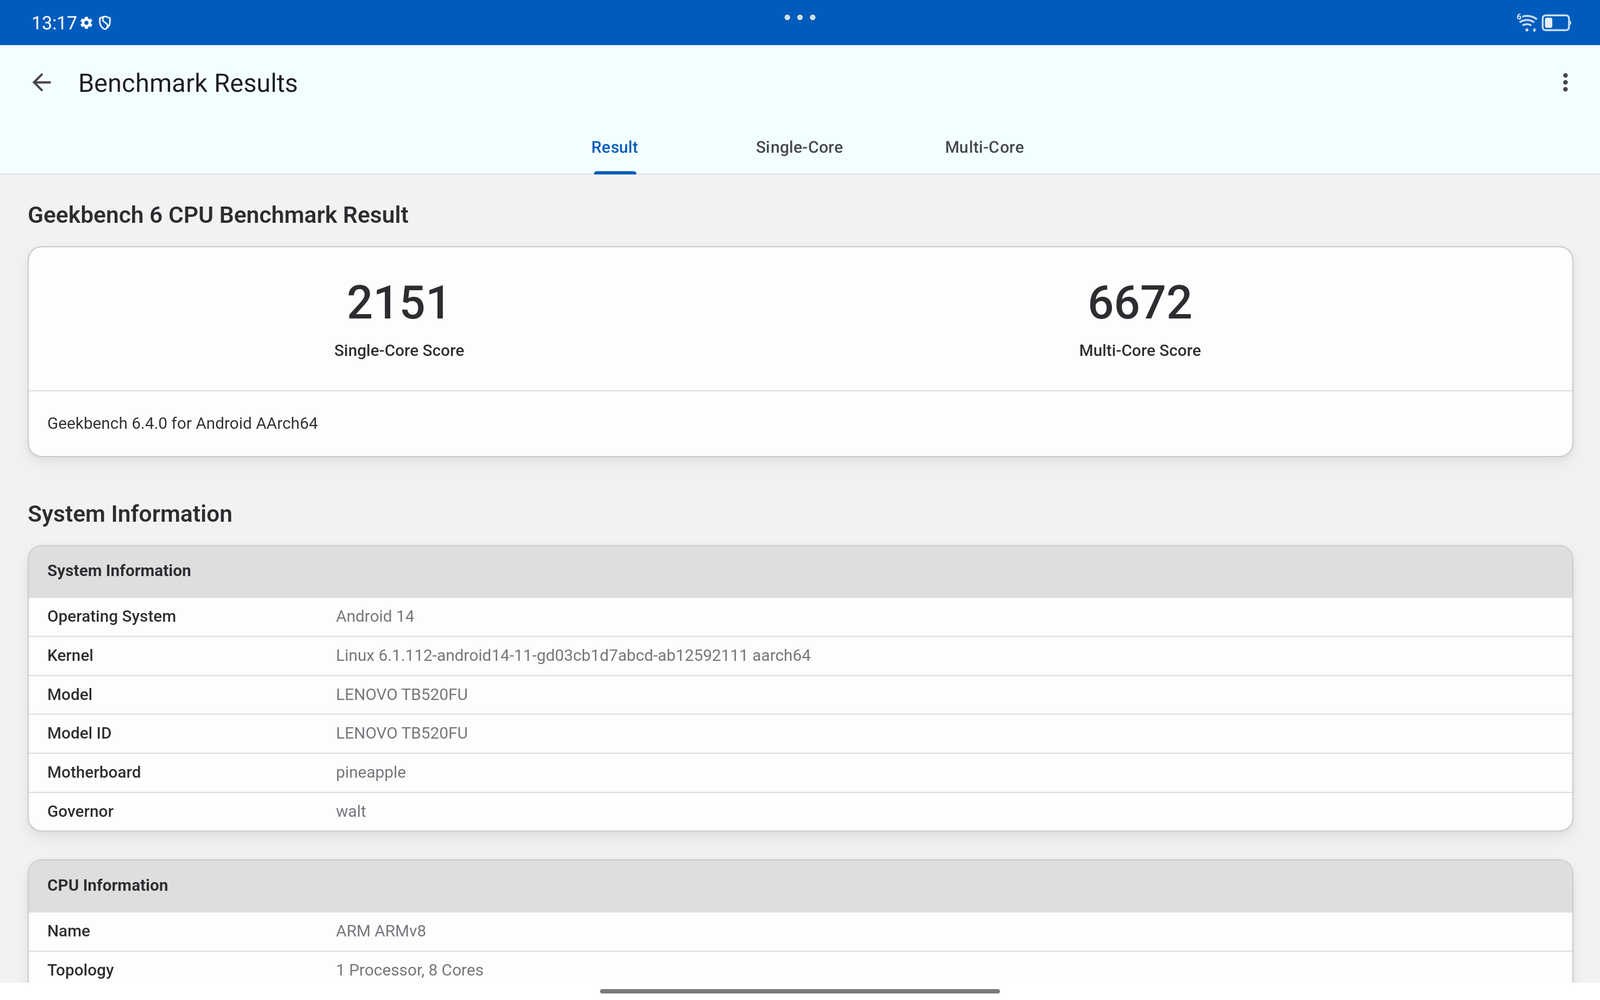
Task: Tap the back arrow beside Benchmark Results
Action: (x=42, y=83)
